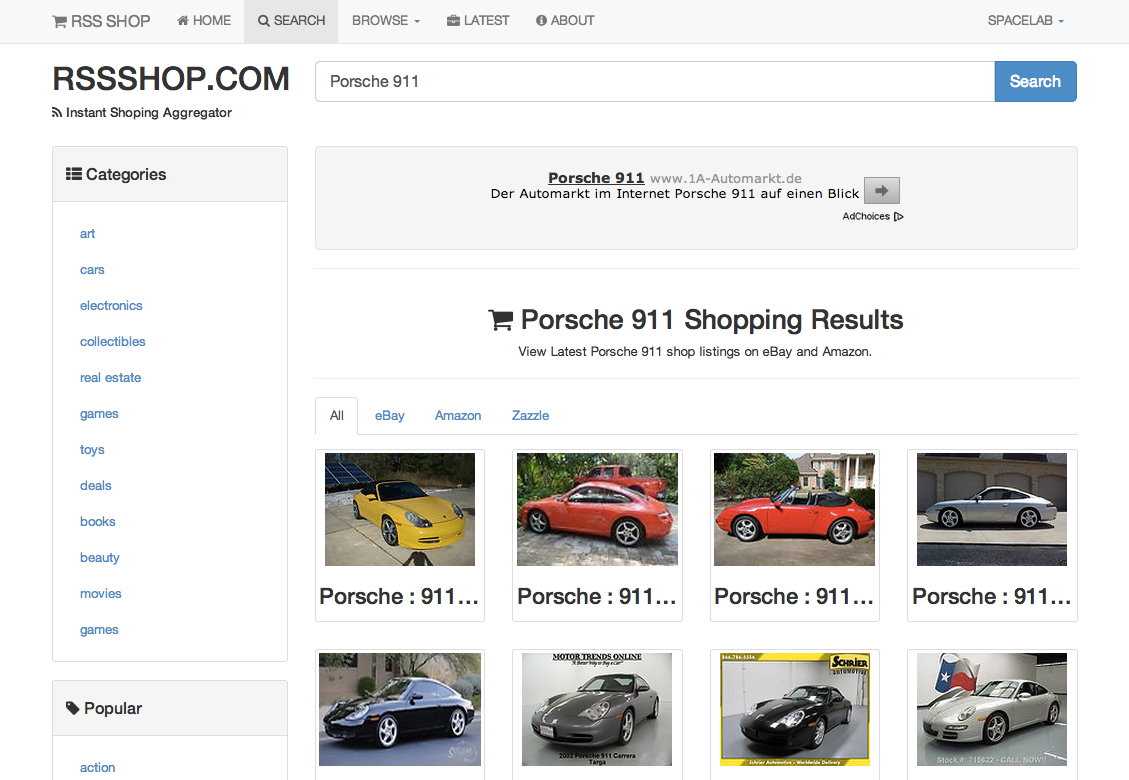Screen dimensions: 1129x780
Task: Click the RSS SHOP cart brand logo
Action: point(102,21)
